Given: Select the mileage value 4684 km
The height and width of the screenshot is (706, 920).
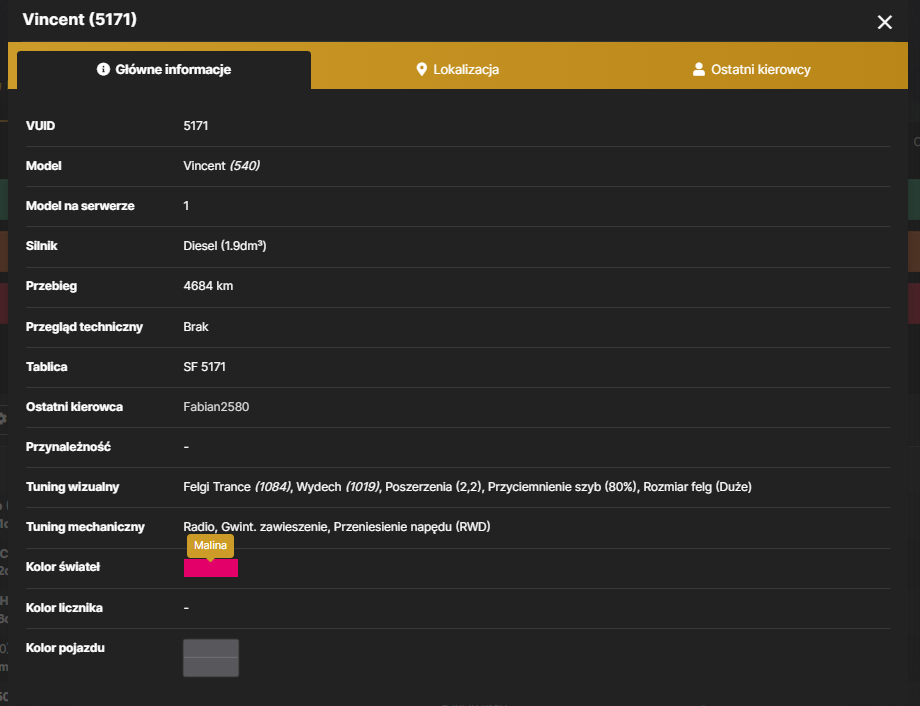Looking at the screenshot, I should click(x=208, y=286).
